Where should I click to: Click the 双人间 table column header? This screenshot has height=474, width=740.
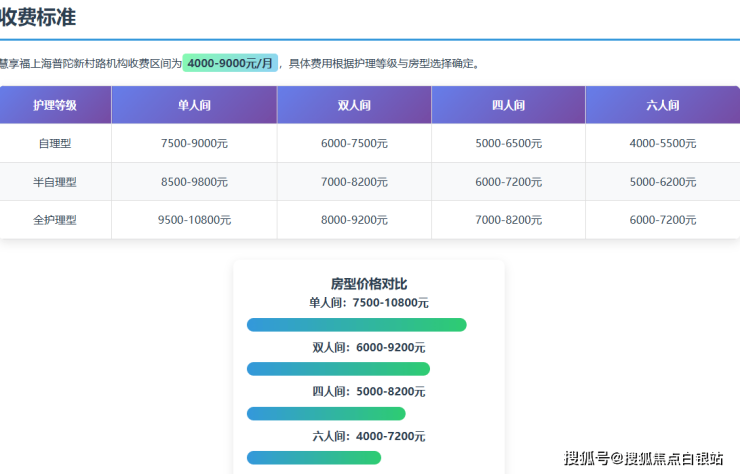click(354, 105)
